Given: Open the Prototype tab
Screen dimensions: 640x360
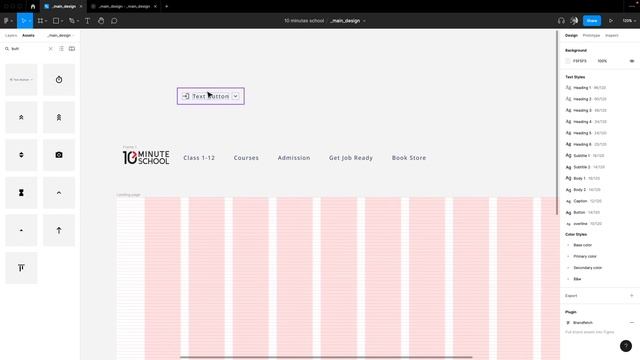Looking at the screenshot, I should pos(591,36).
